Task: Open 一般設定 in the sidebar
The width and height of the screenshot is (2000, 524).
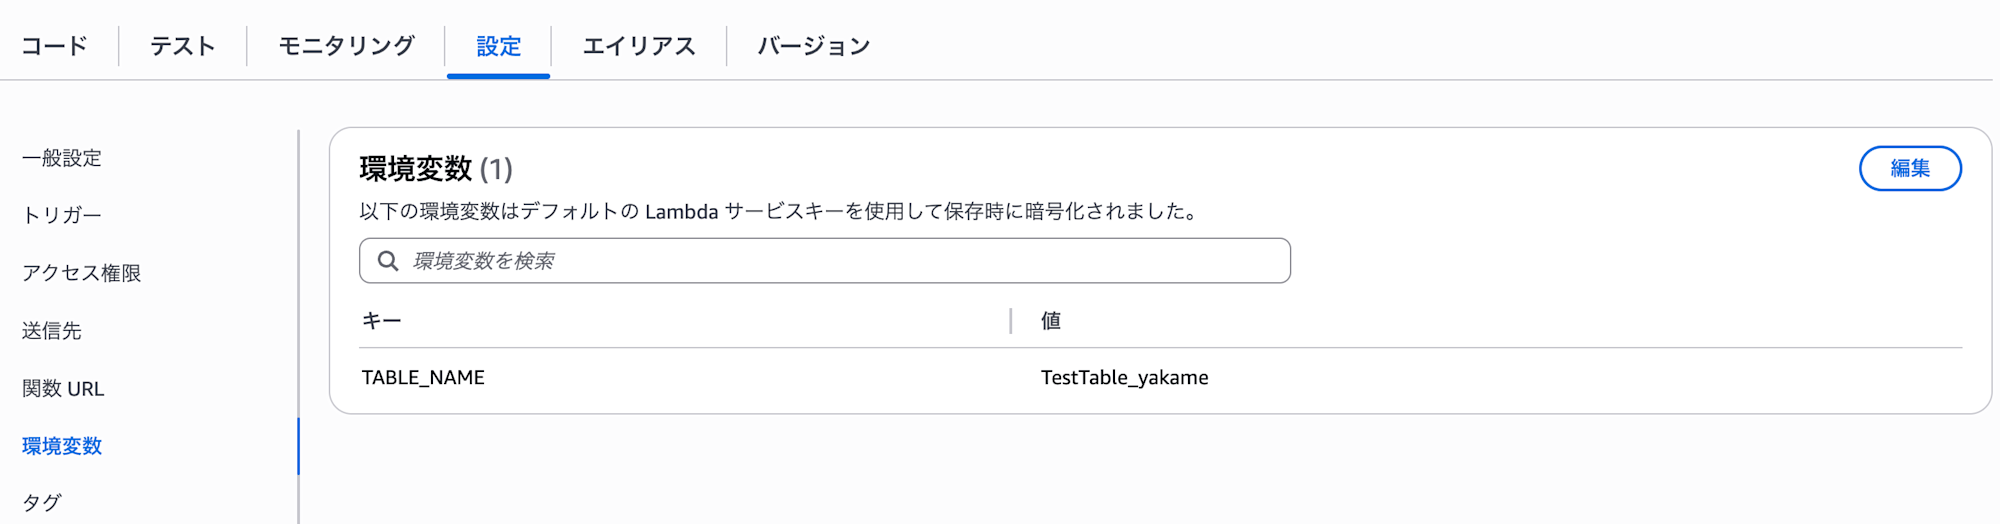Action: pos(62,158)
